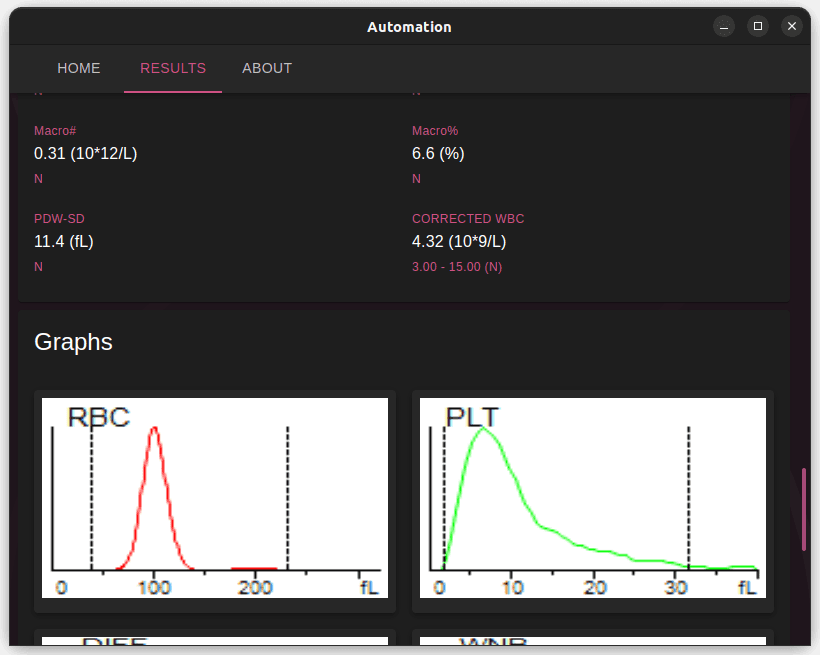This screenshot has width=820, height=655.
Task: Switch to the ABOUT tab
Action: click(267, 68)
